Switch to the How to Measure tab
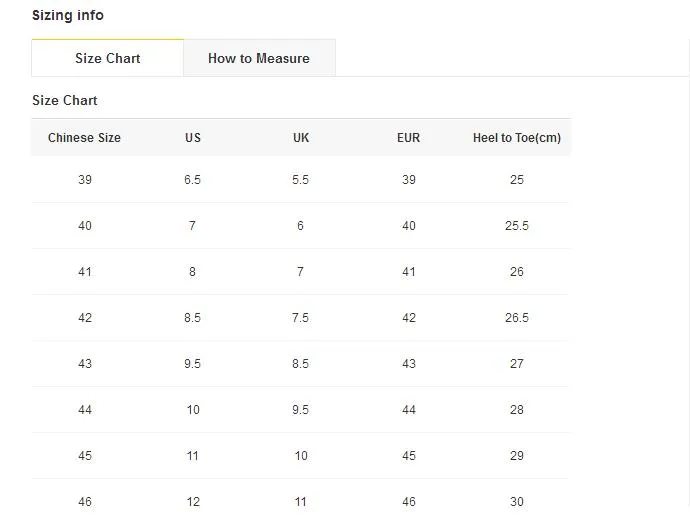 tap(259, 58)
